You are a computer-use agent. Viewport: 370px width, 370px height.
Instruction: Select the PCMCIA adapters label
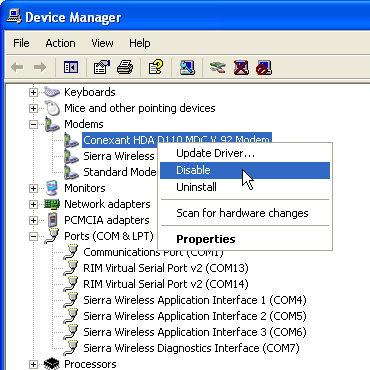(x=107, y=220)
